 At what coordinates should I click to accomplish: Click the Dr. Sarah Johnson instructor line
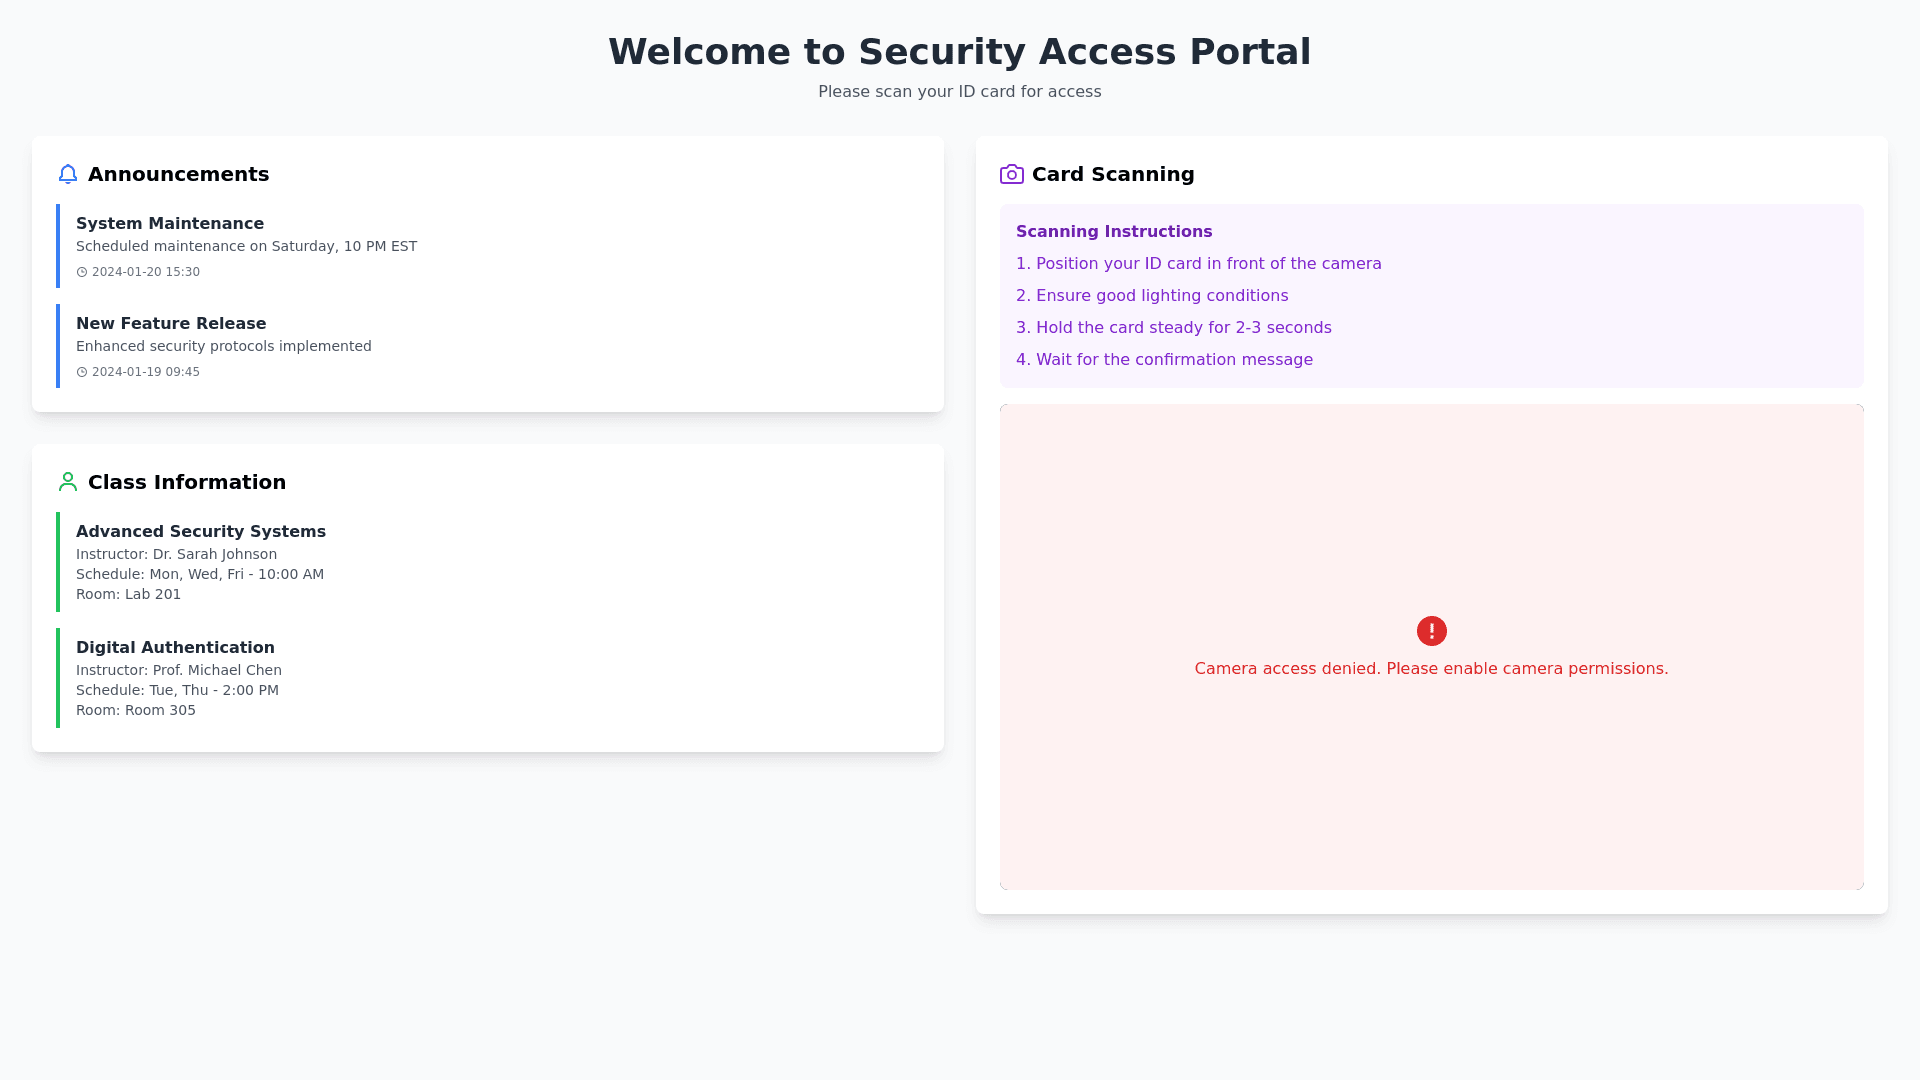[176, 554]
